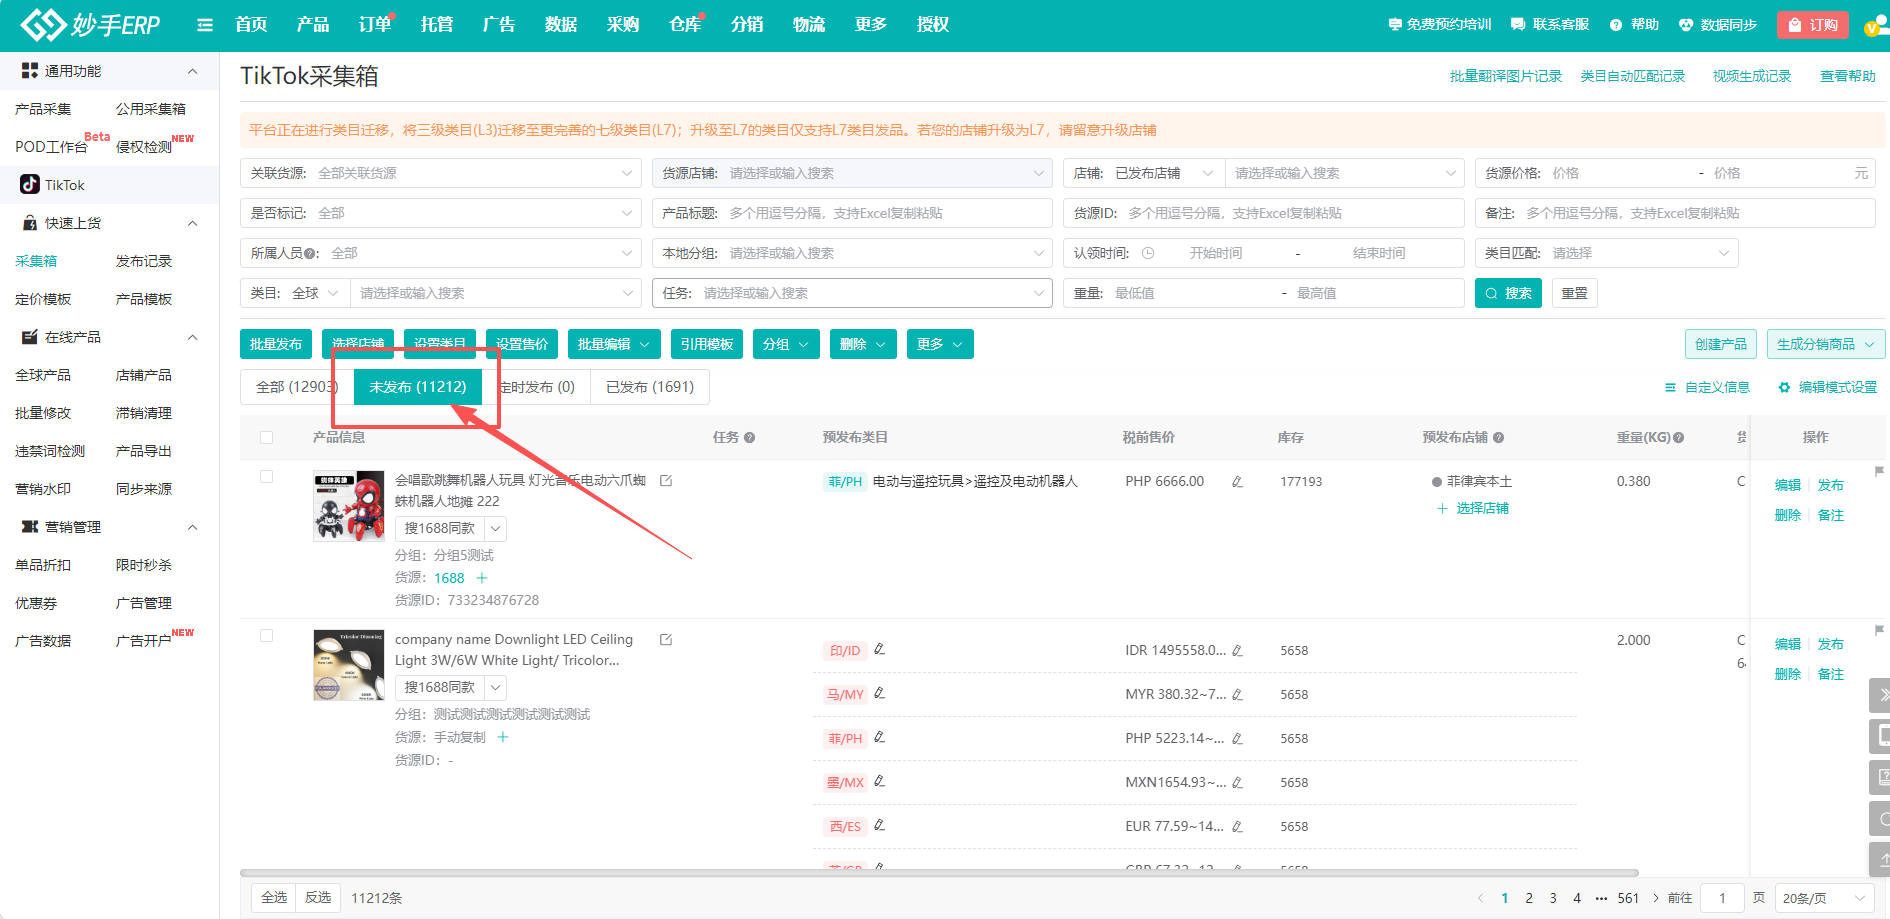Switch to the 已发布 (1691) tab
1890x919 pixels.
(649, 387)
